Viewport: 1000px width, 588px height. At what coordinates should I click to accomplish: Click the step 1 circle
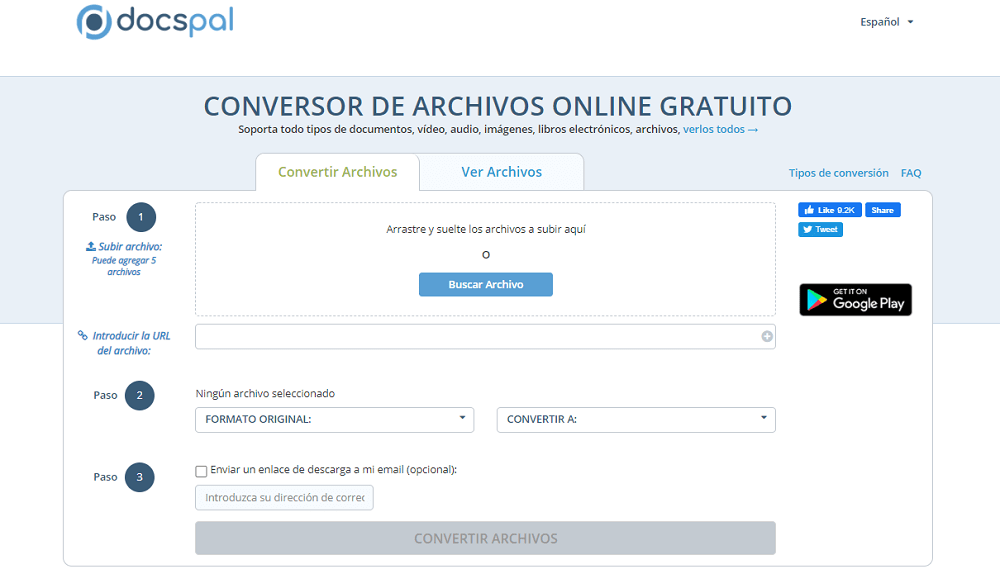point(141,217)
